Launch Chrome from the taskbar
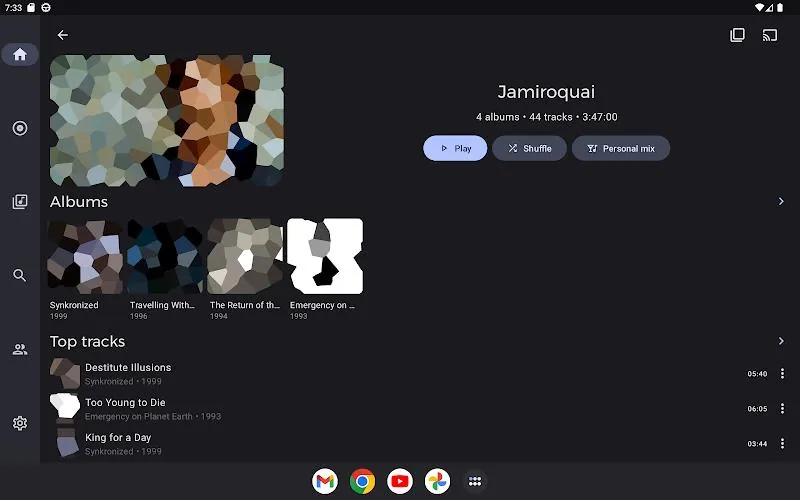Viewport: 800px width, 500px height. pyautogui.click(x=362, y=481)
